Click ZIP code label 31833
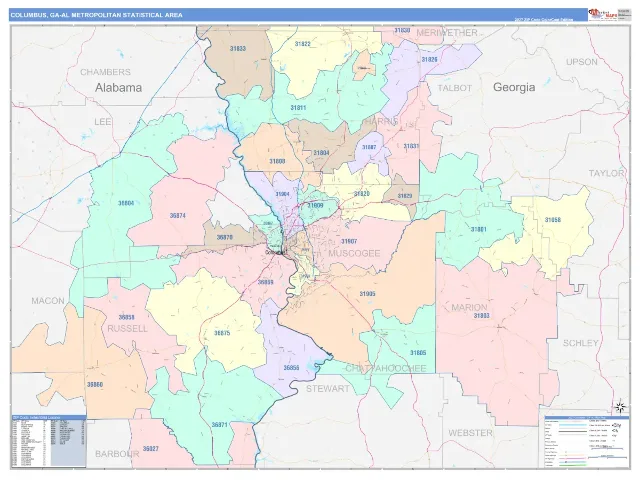Viewport: 640px width, 480px height. coord(238,49)
